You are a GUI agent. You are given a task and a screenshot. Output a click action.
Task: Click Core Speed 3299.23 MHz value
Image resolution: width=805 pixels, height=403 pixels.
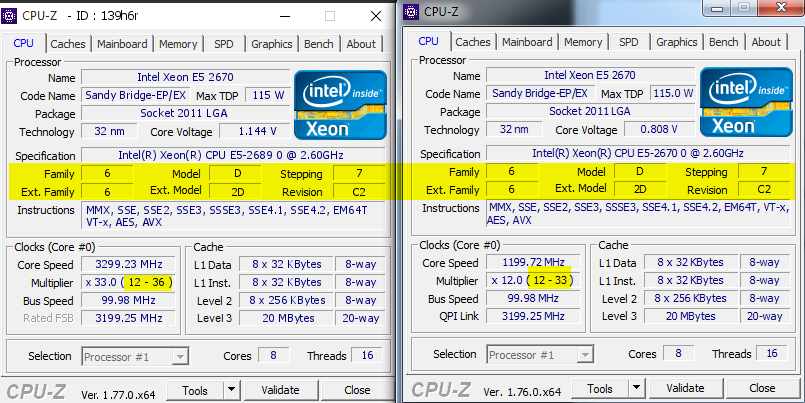128,265
